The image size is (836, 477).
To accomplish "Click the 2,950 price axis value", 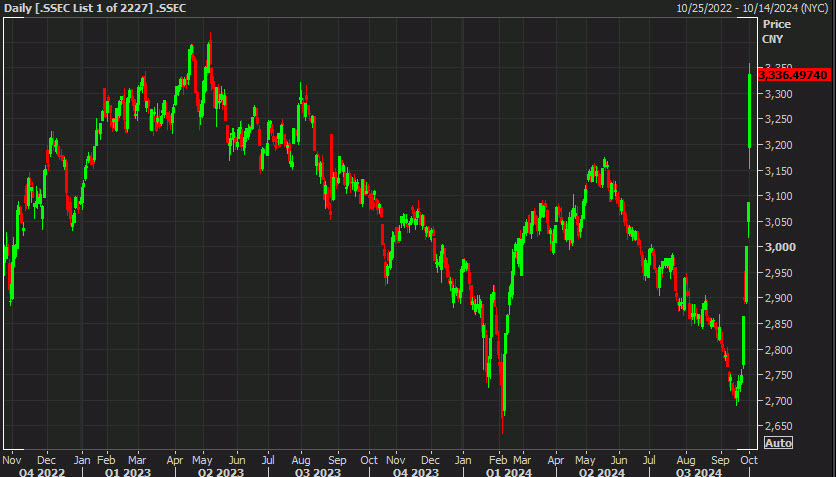I will point(778,273).
